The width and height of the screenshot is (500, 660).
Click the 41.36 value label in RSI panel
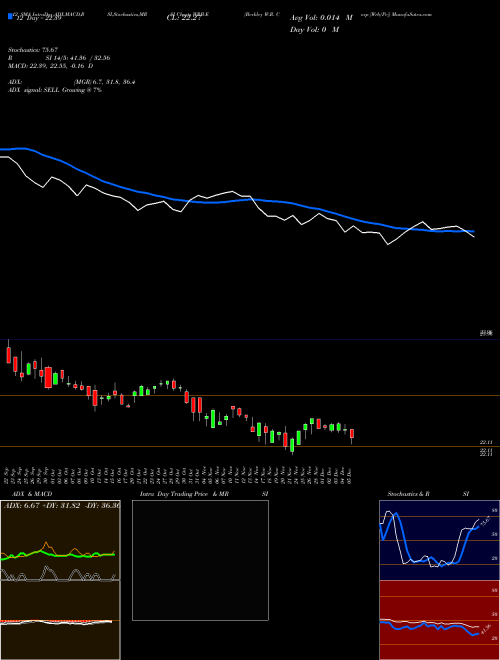[x=485, y=629]
